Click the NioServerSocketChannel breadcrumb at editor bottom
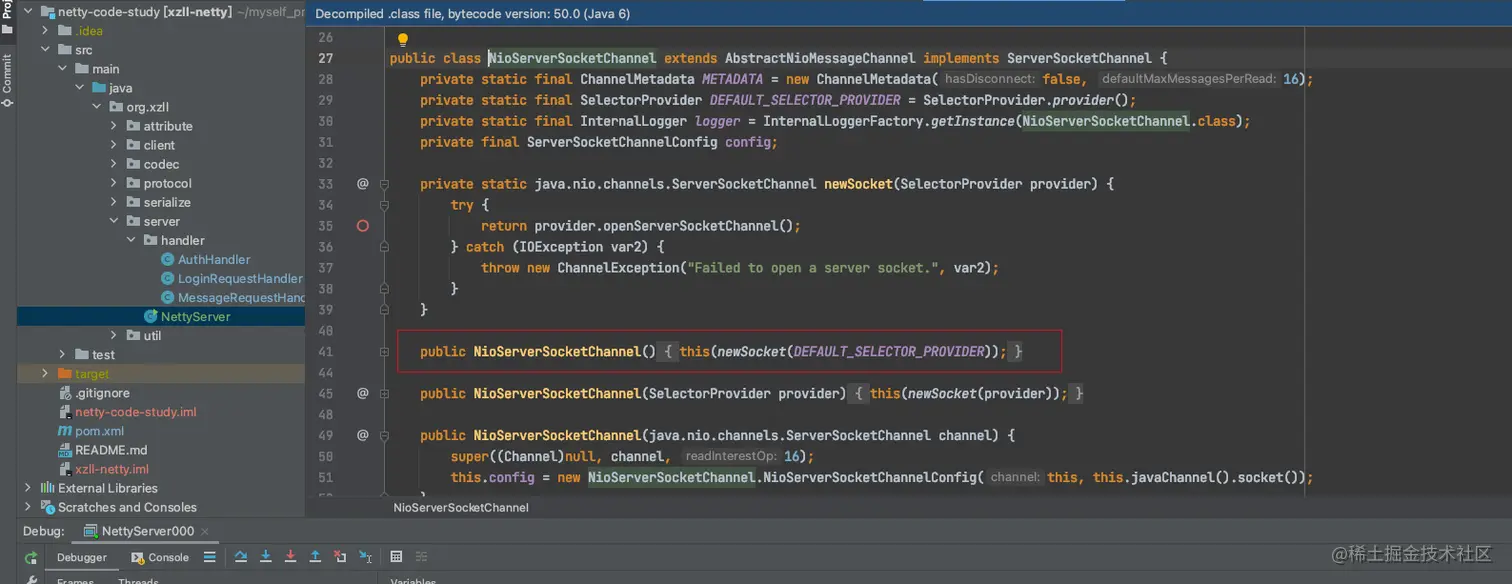1512x584 pixels. [461, 507]
